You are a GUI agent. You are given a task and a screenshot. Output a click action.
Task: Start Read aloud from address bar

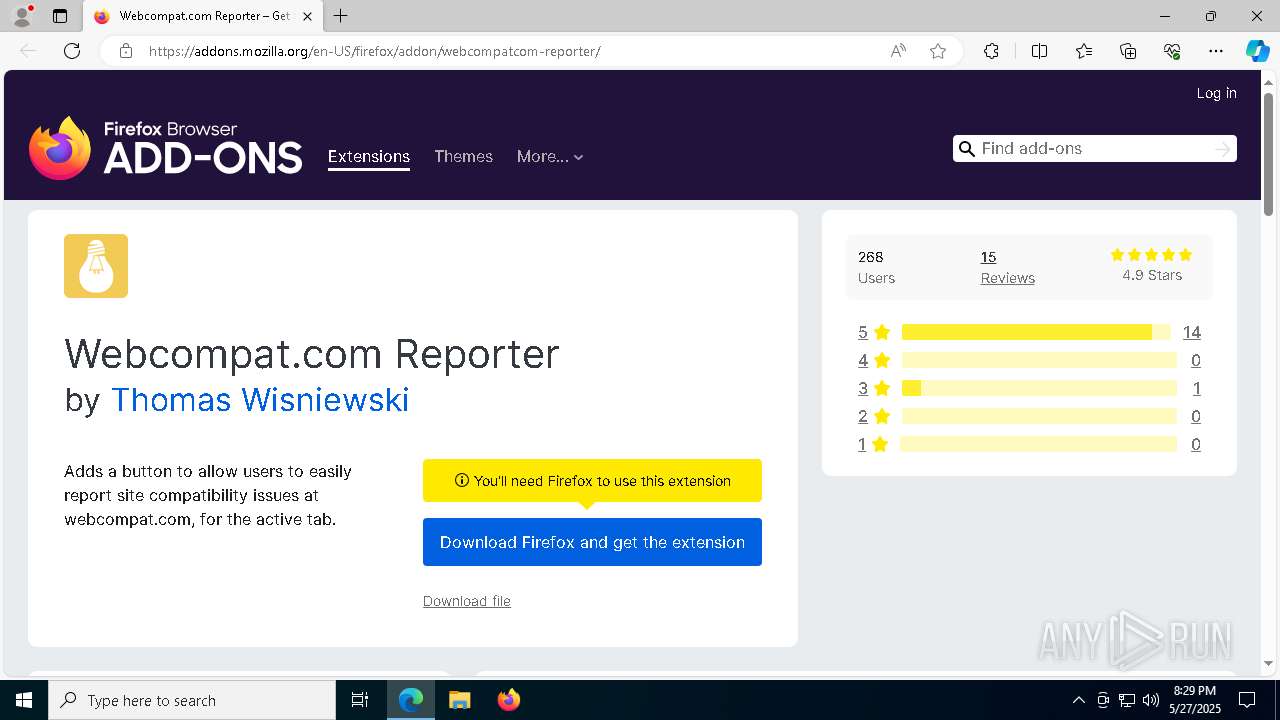point(898,51)
